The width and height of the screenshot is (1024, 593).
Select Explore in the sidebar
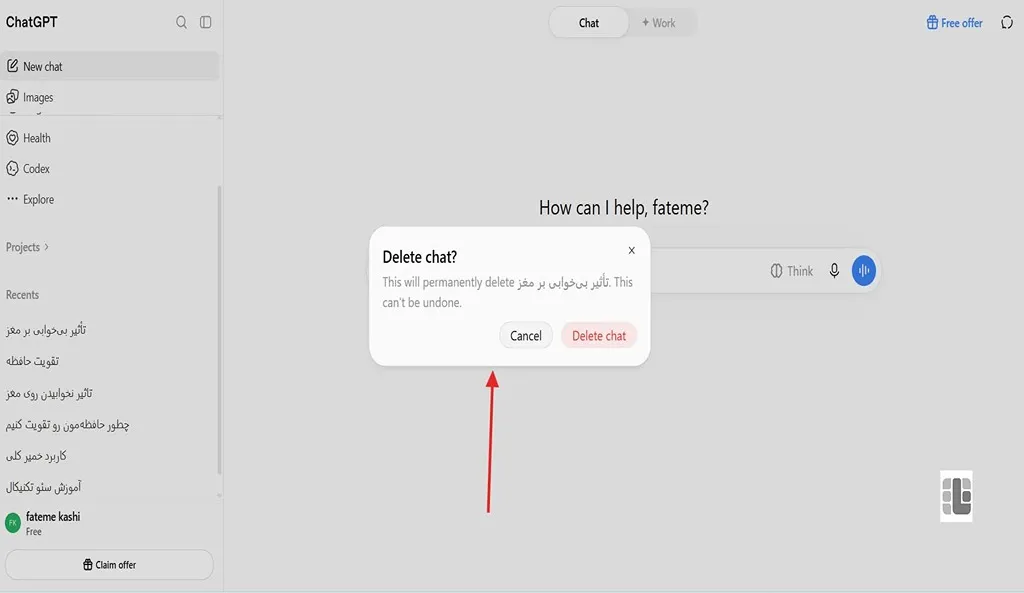(x=110, y=199)
